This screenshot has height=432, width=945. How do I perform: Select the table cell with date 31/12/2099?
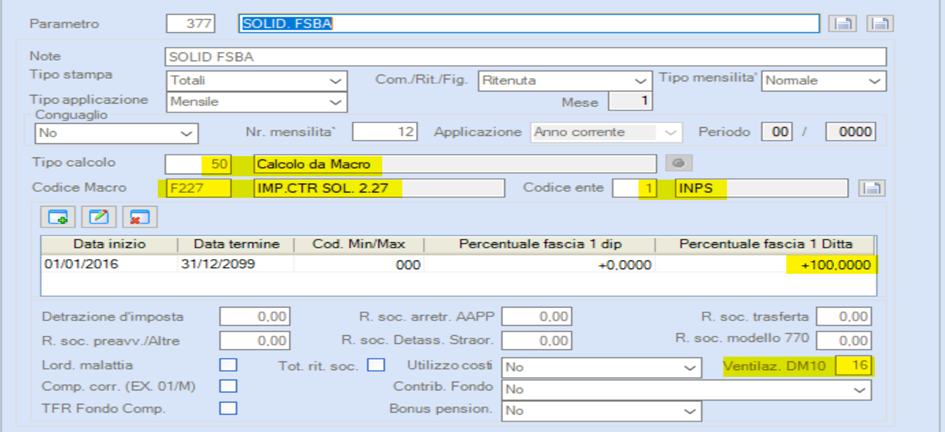click(236, 265)
